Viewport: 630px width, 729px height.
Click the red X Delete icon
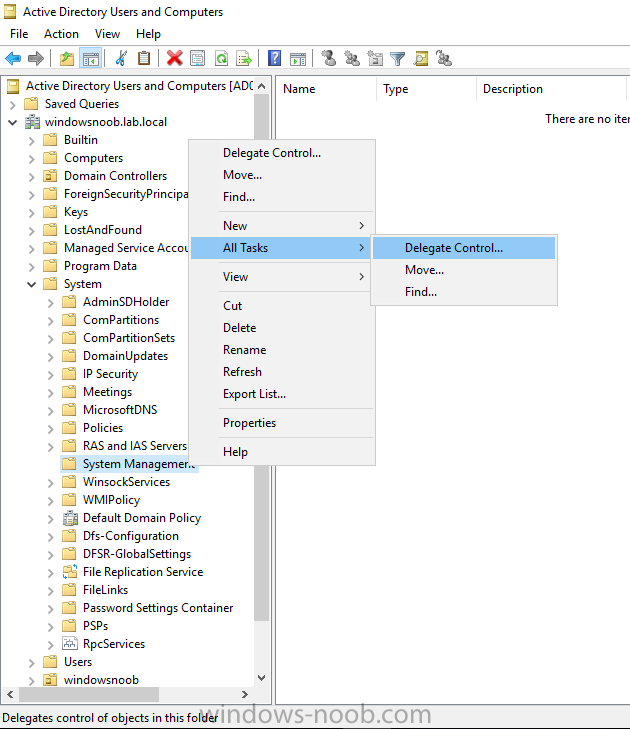[174, 59]
